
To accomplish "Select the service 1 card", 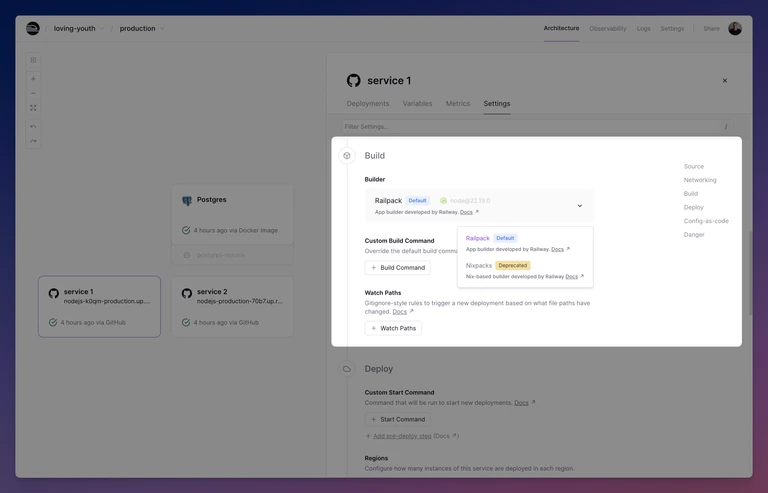I will coord(99,306).
